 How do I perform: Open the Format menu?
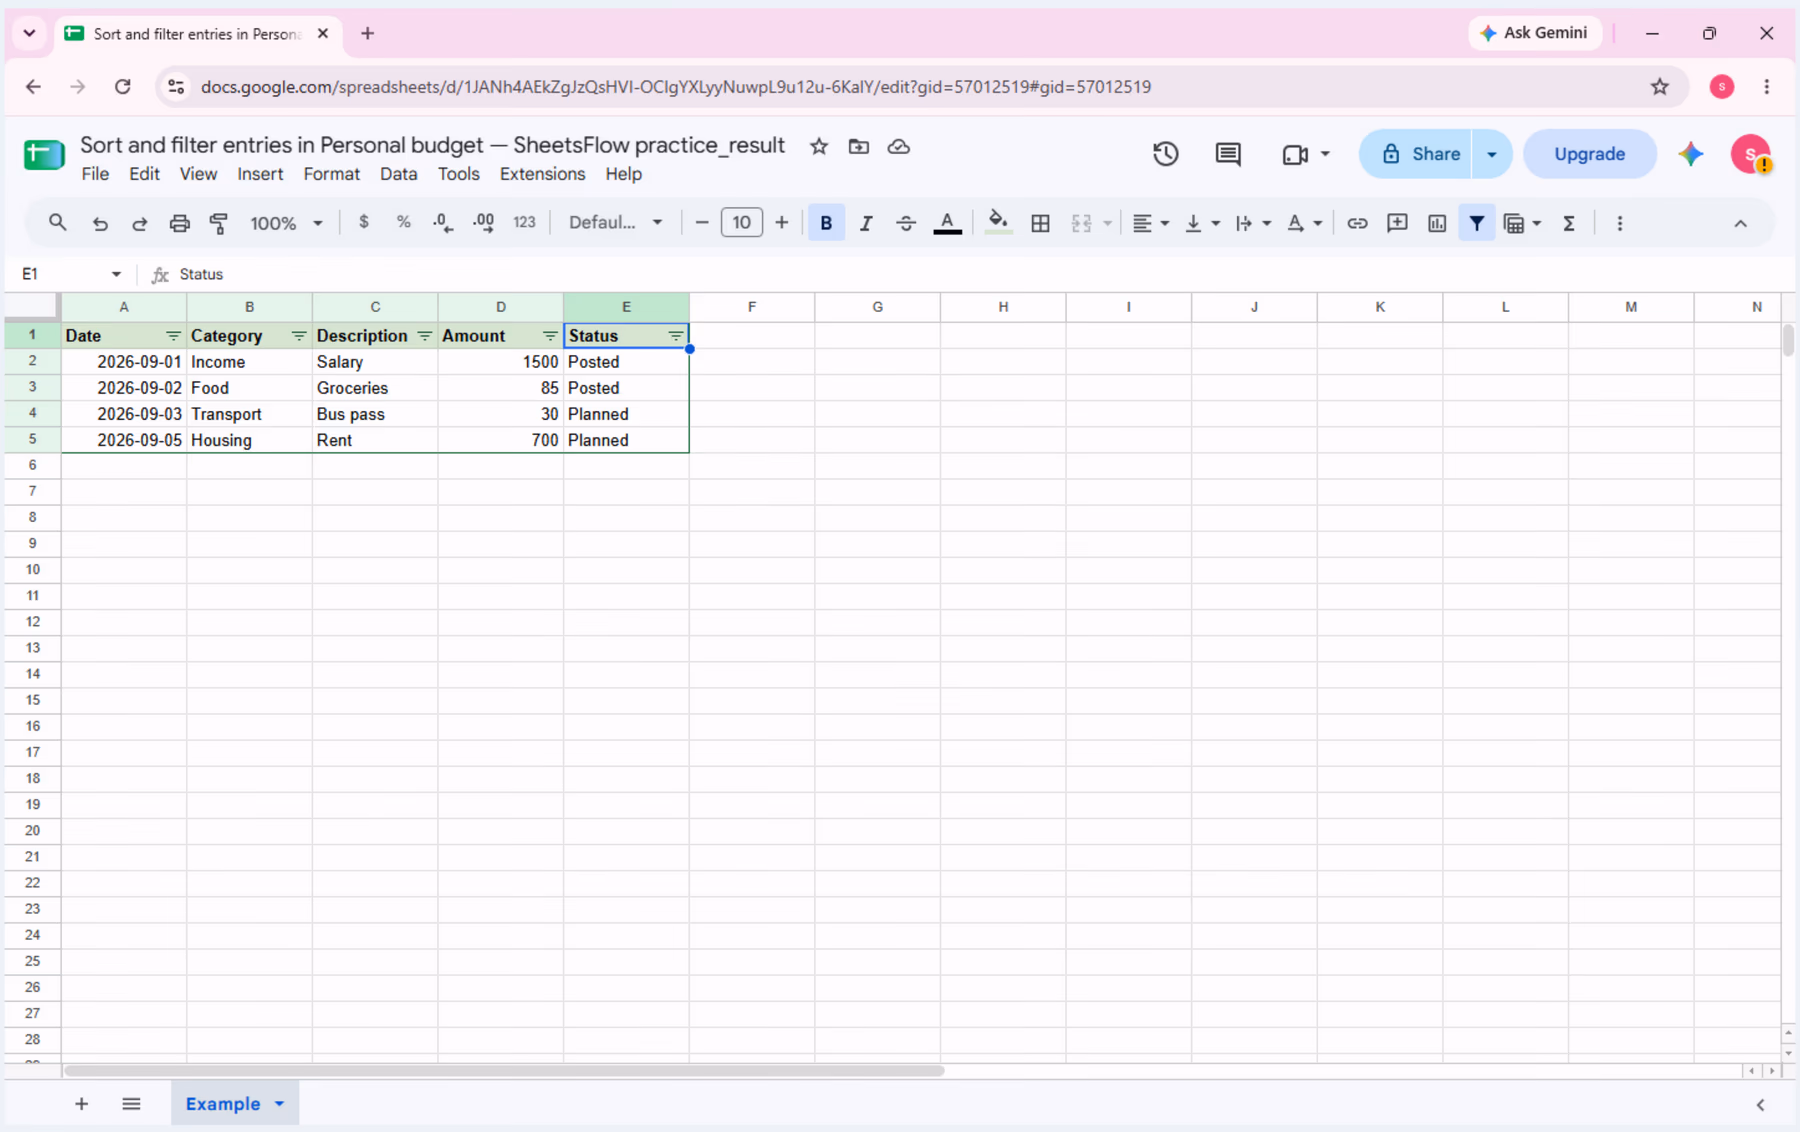point(331,174)
